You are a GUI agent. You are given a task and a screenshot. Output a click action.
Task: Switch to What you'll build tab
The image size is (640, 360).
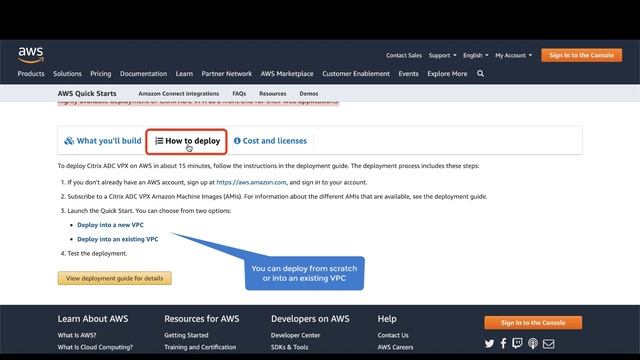click(103, 141)
